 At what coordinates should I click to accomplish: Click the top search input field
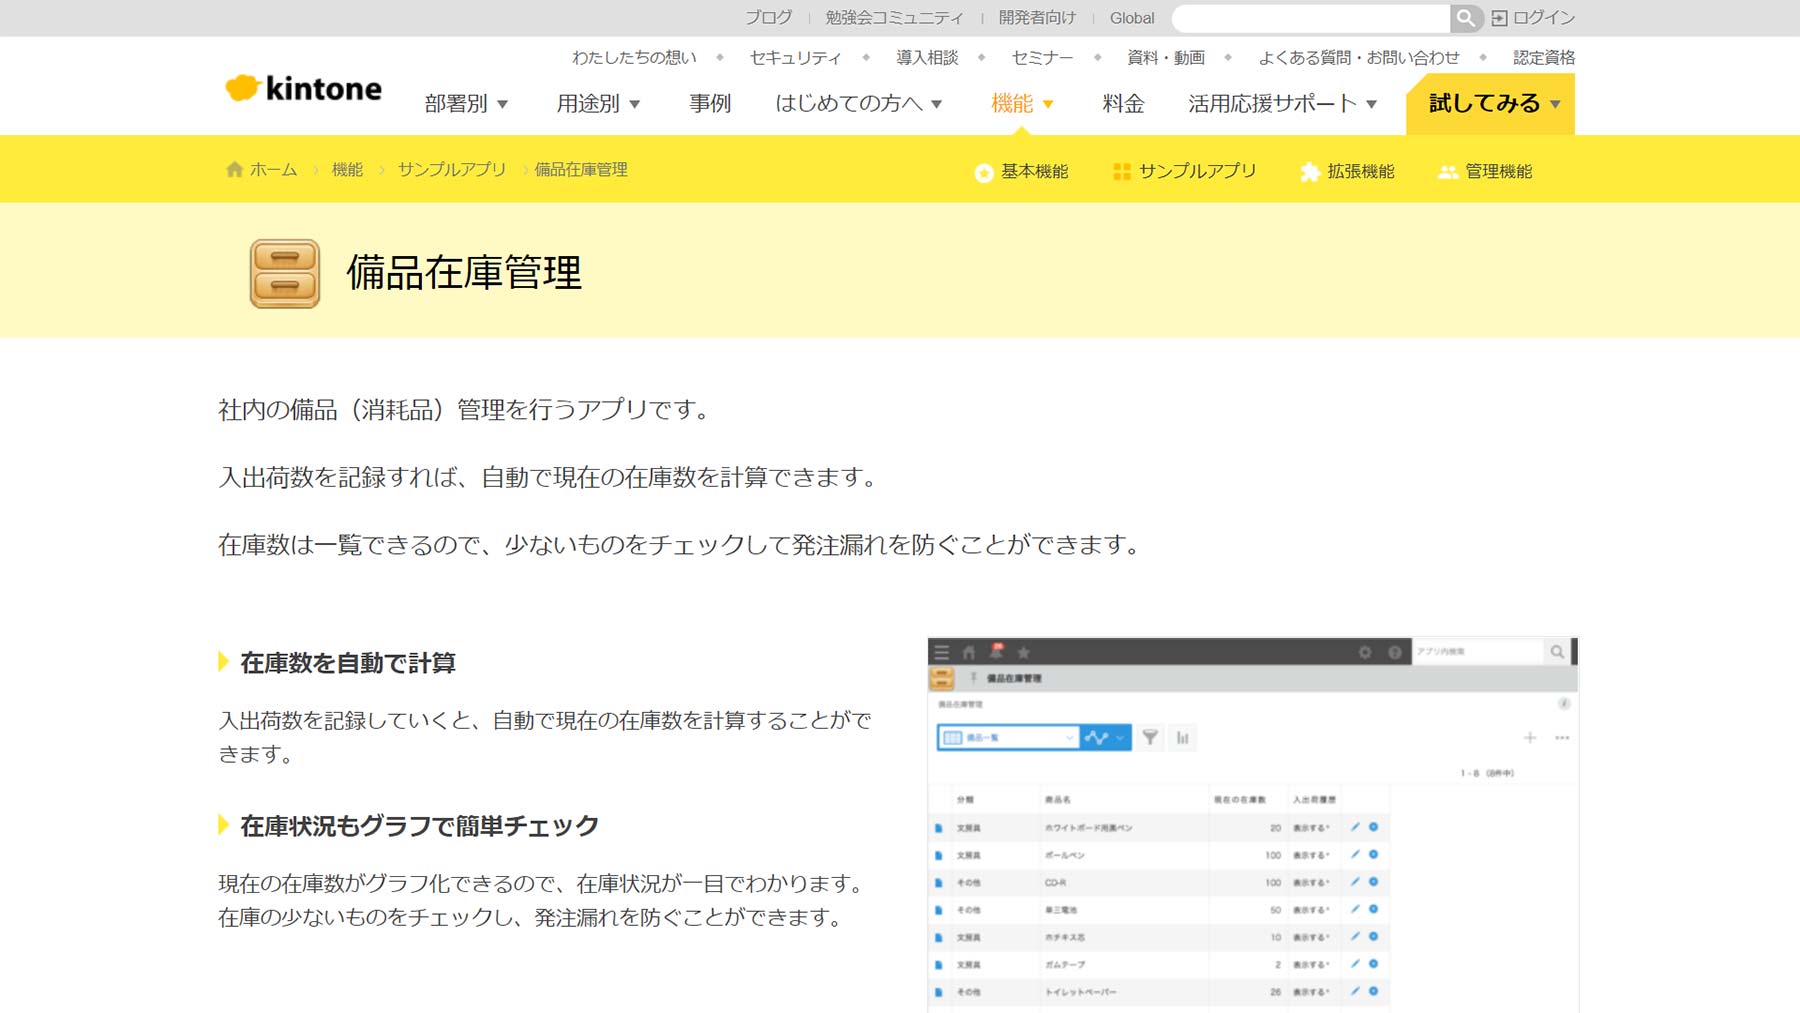(1311, 18)
